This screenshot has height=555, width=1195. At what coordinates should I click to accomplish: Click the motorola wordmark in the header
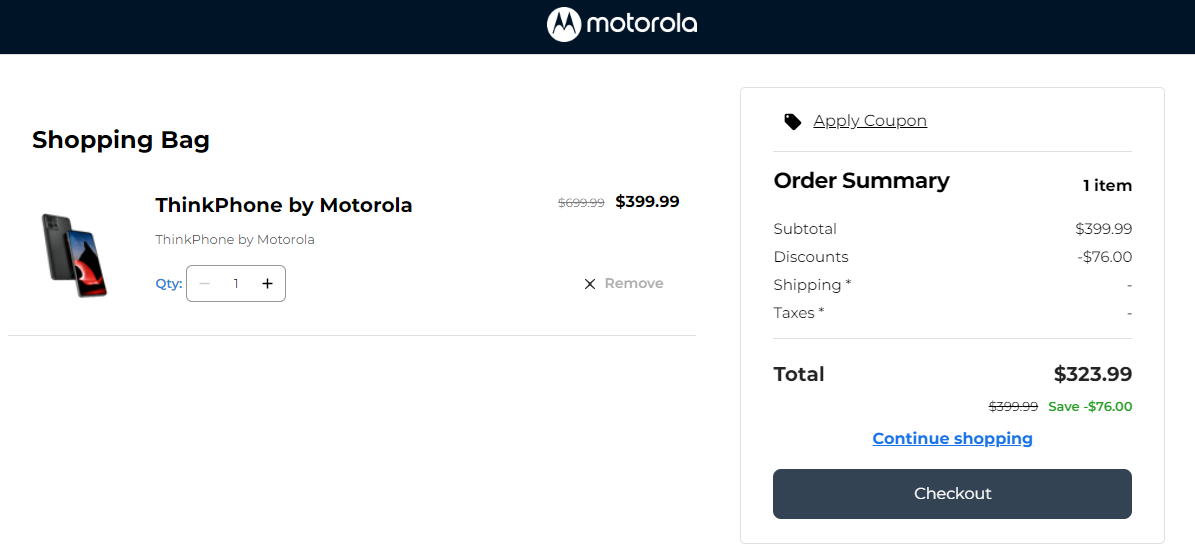[x=641, y=25]
